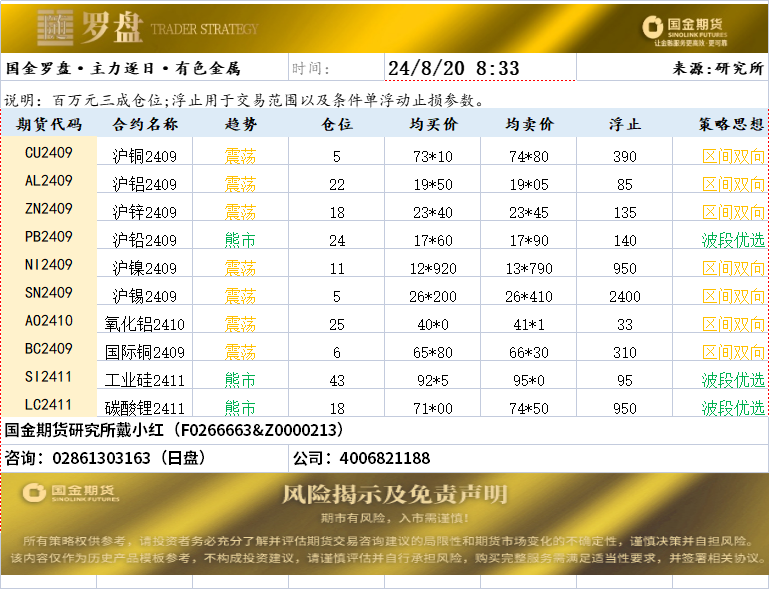769x589 pixels.
Task: Select the timestamp cell 24/8/20 8:33
Action: tap(481, 67)
